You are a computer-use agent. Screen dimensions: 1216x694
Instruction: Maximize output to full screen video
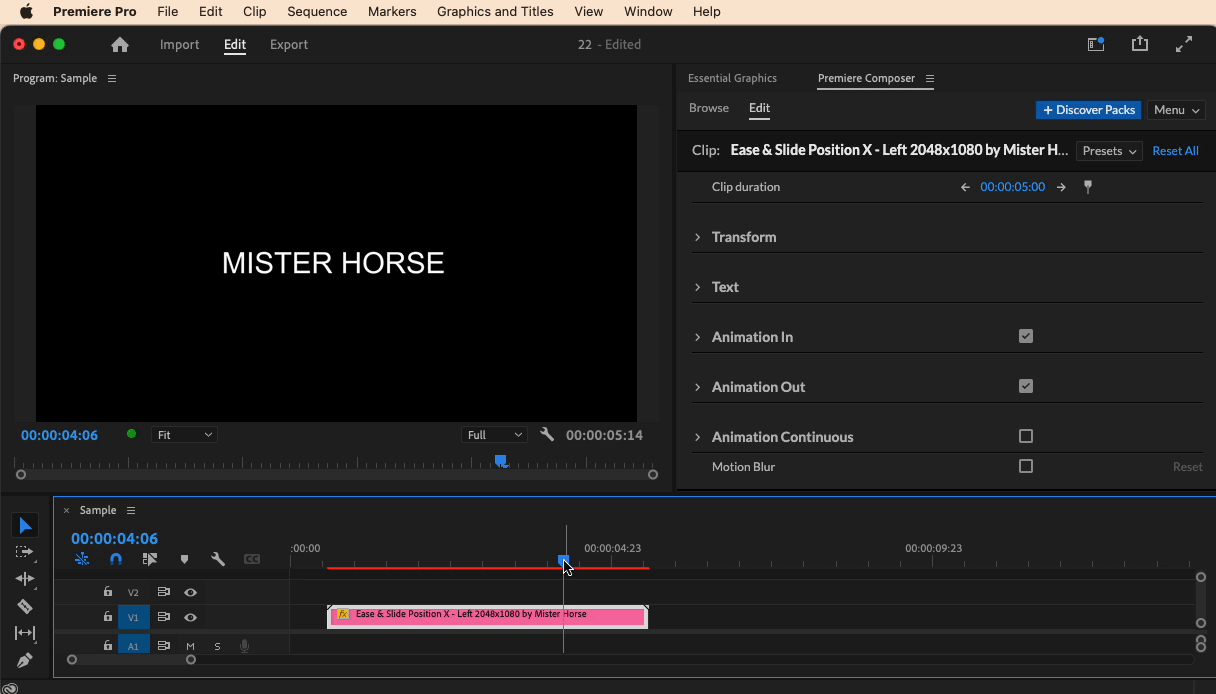coord(1184,44)
